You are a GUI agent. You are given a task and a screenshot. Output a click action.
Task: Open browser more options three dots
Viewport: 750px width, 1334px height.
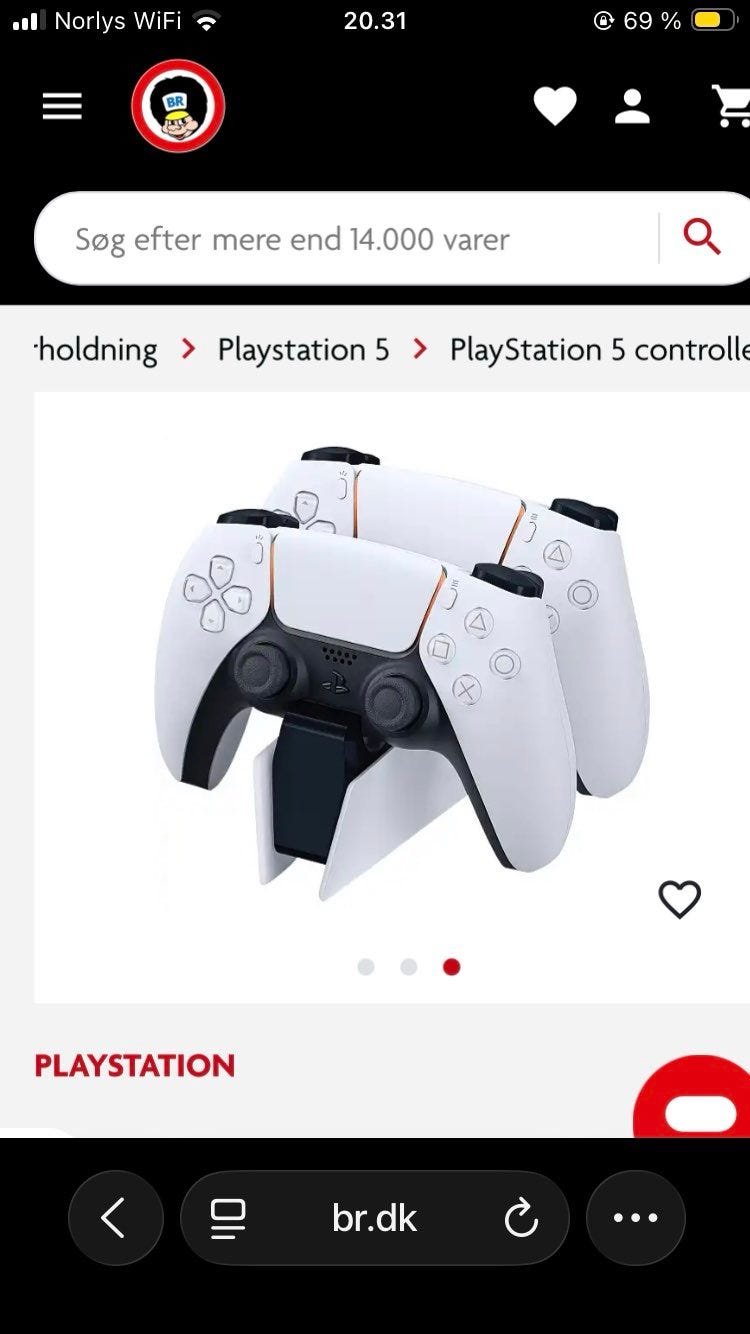point(636,1218)
